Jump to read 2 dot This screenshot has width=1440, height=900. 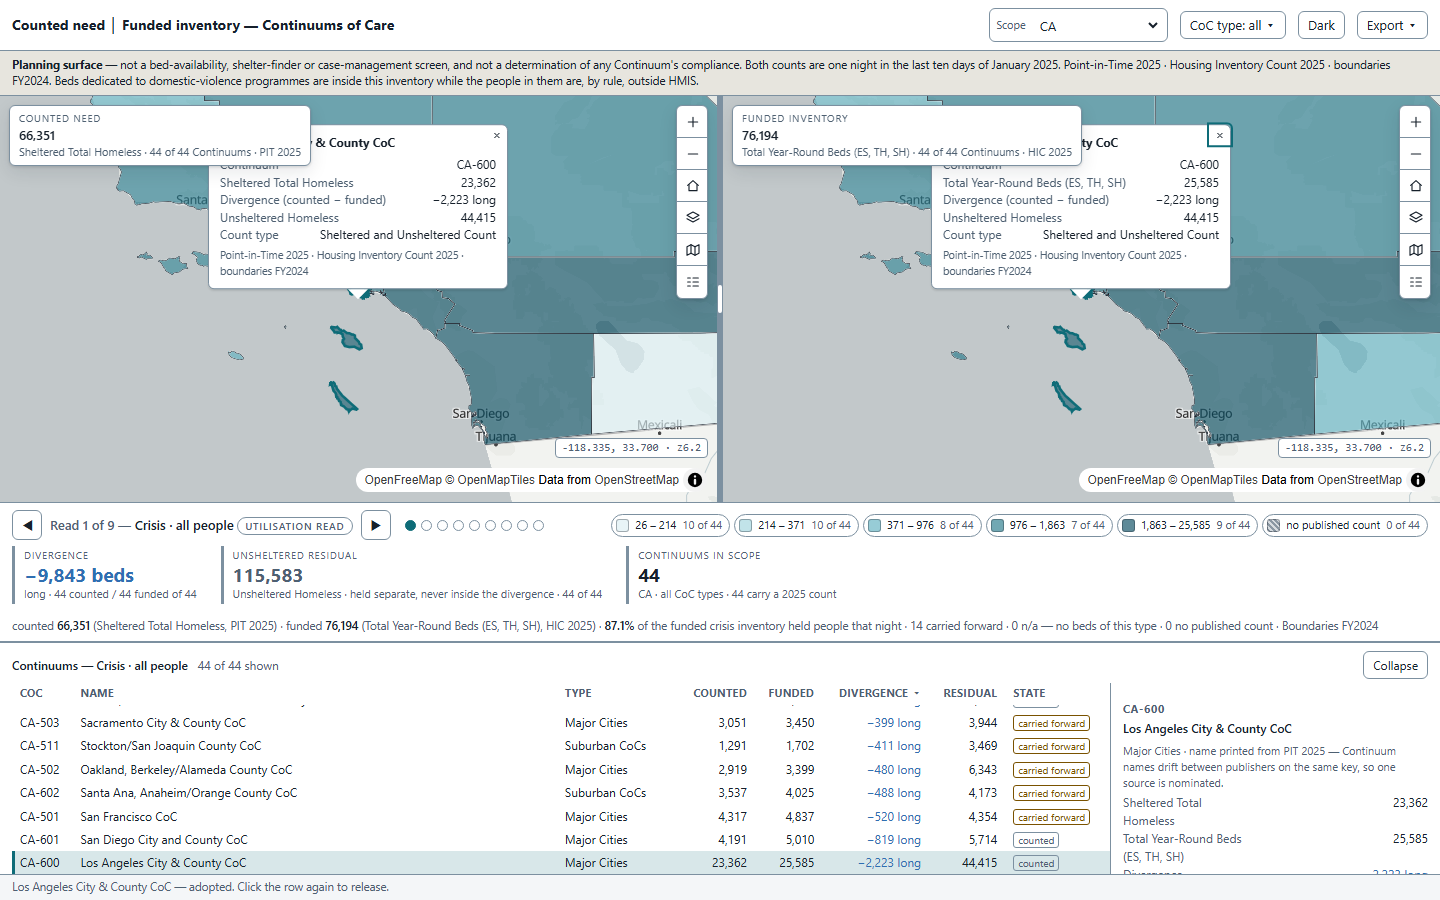click(x=427, y=525)
